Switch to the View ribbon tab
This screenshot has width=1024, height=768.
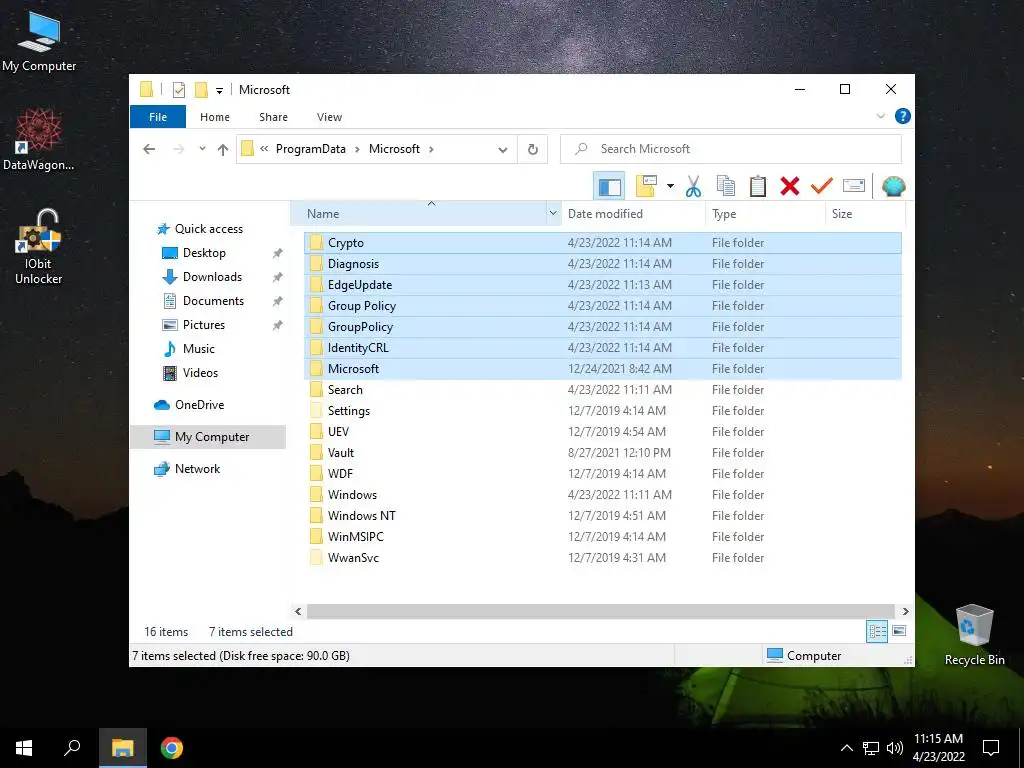(x=329, y=117)
